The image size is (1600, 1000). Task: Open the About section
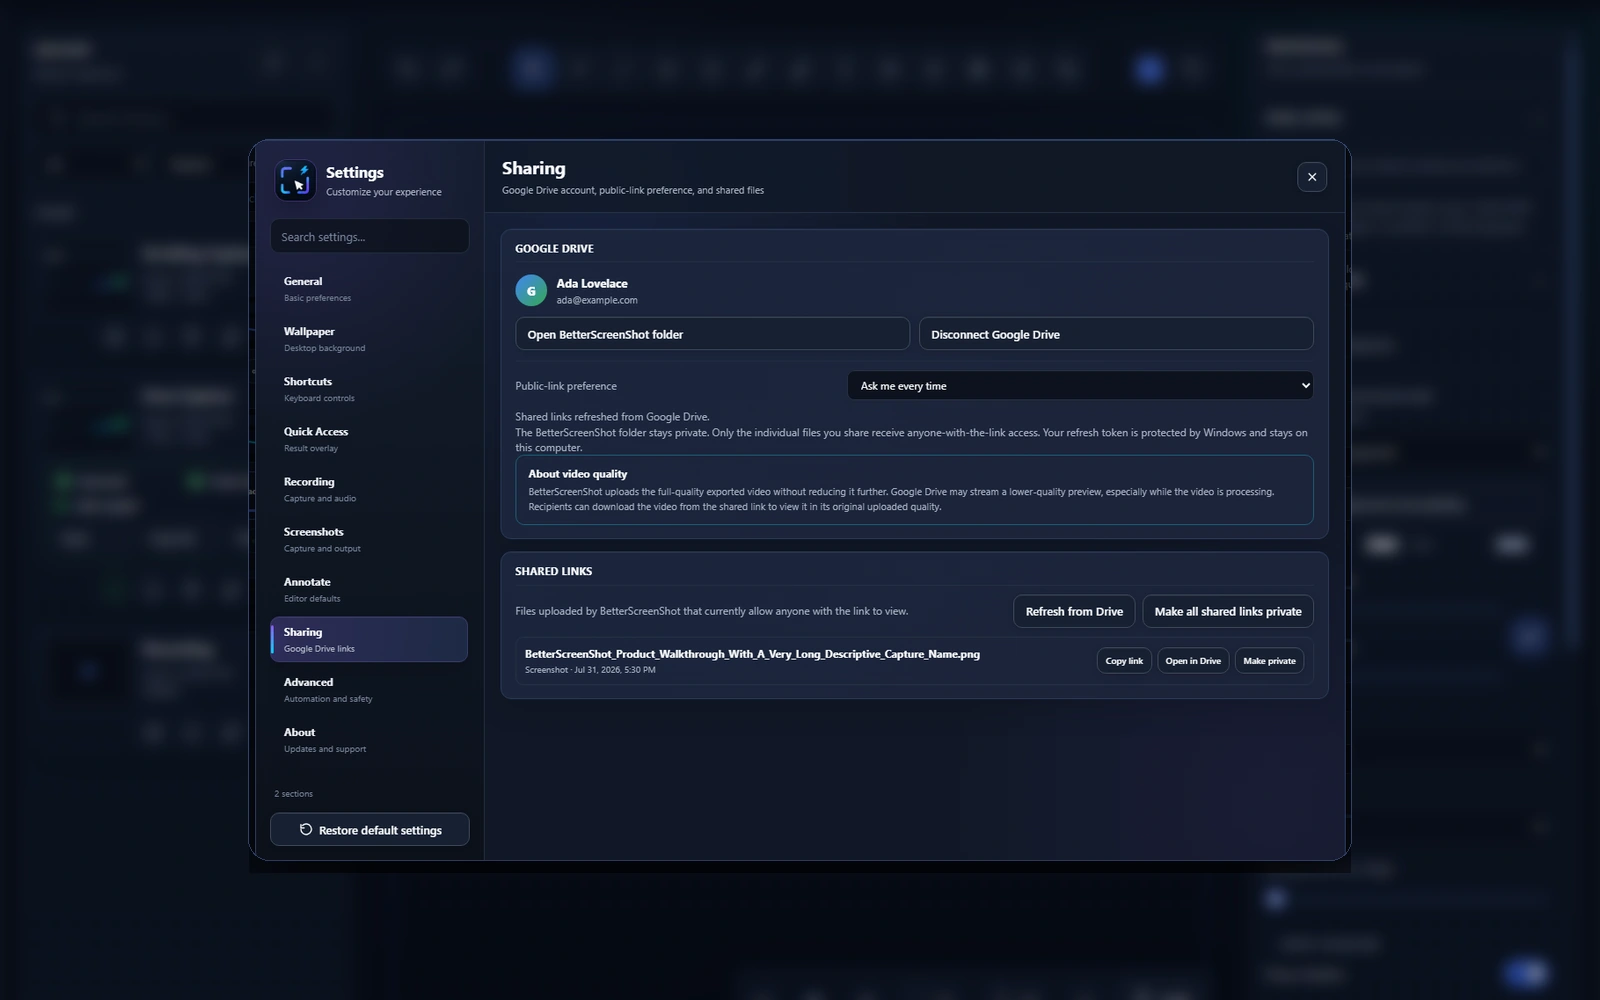coord(369,739)
